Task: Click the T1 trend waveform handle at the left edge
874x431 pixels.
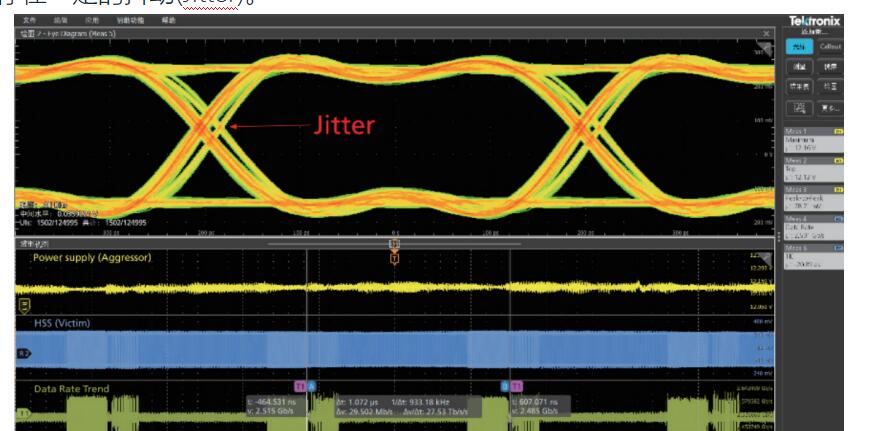Action: pos(23,414)
